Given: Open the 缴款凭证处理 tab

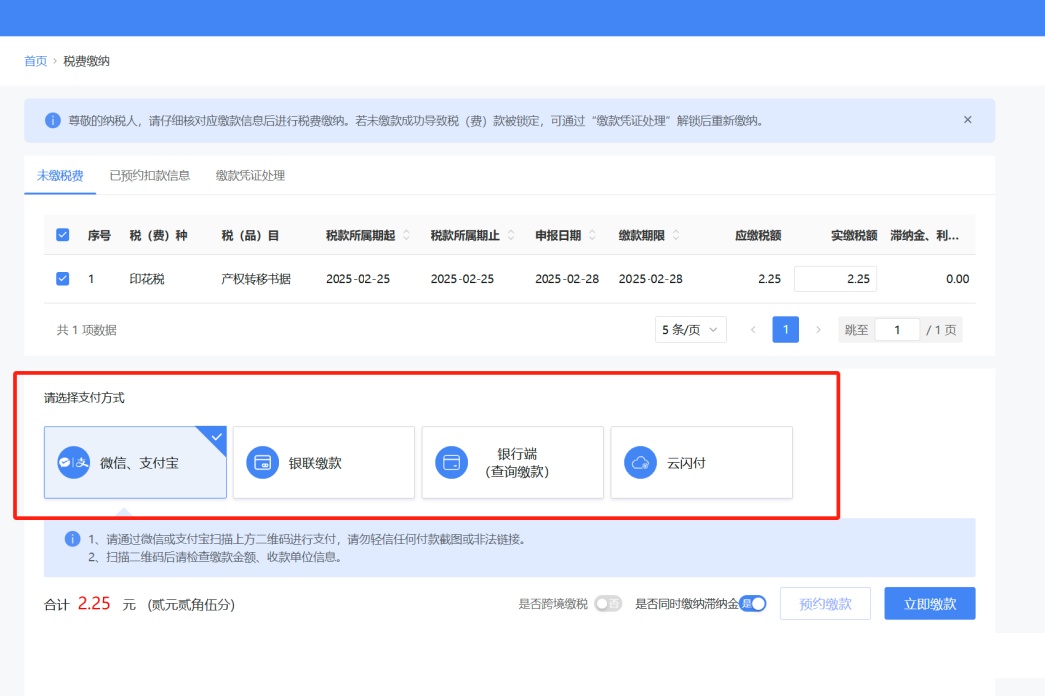Looking at the screenshot, I should point(250,176).
